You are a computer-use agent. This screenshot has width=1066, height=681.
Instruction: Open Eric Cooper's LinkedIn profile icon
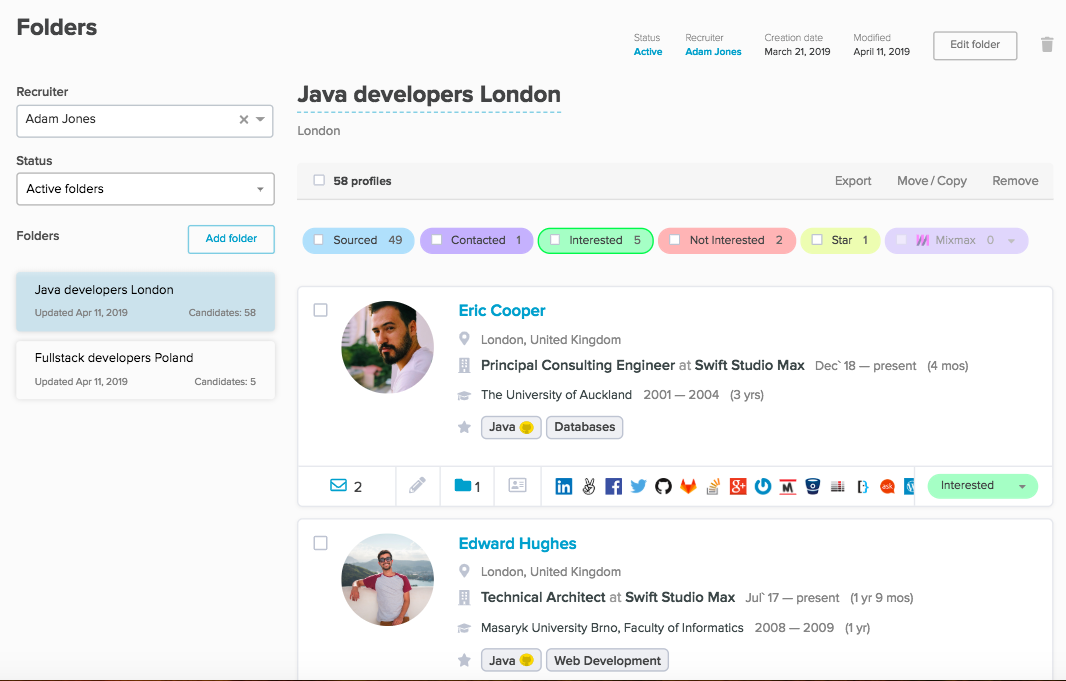[564, 487]
